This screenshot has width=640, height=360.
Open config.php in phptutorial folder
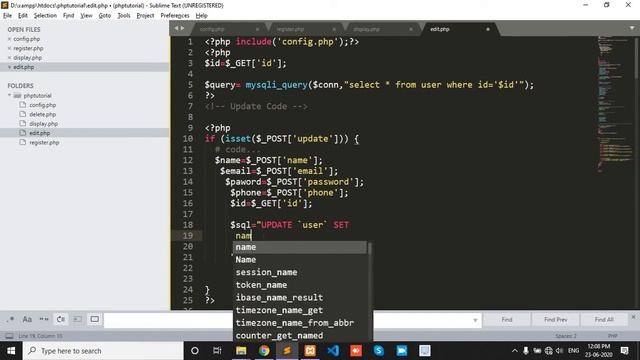coord(42,105)
